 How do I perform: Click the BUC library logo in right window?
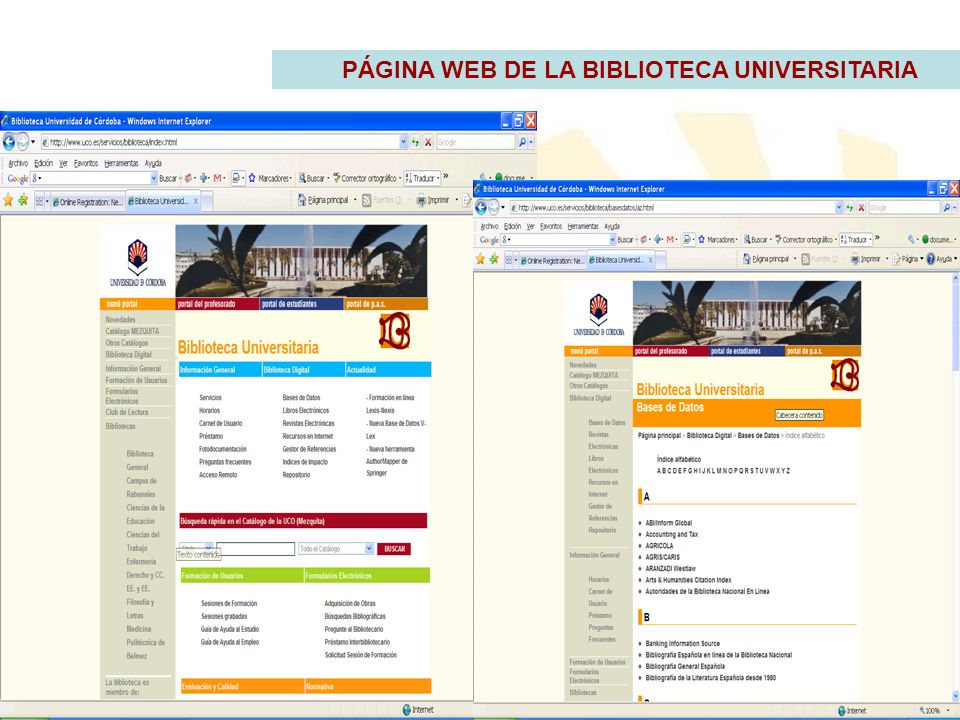pyautogui.click(x=845, y=375)
